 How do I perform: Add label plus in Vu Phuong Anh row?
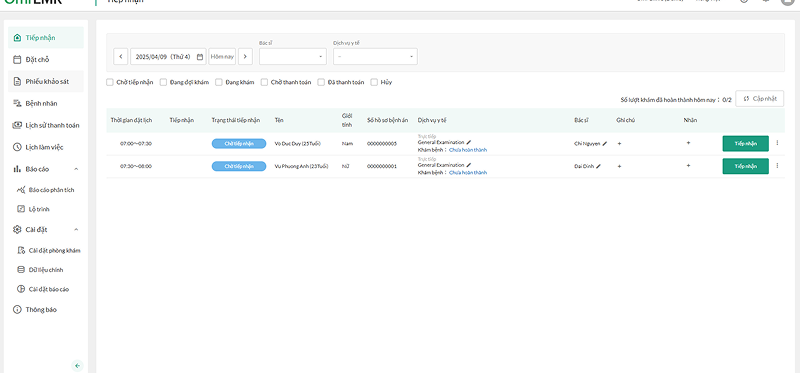tap(688, 166)
